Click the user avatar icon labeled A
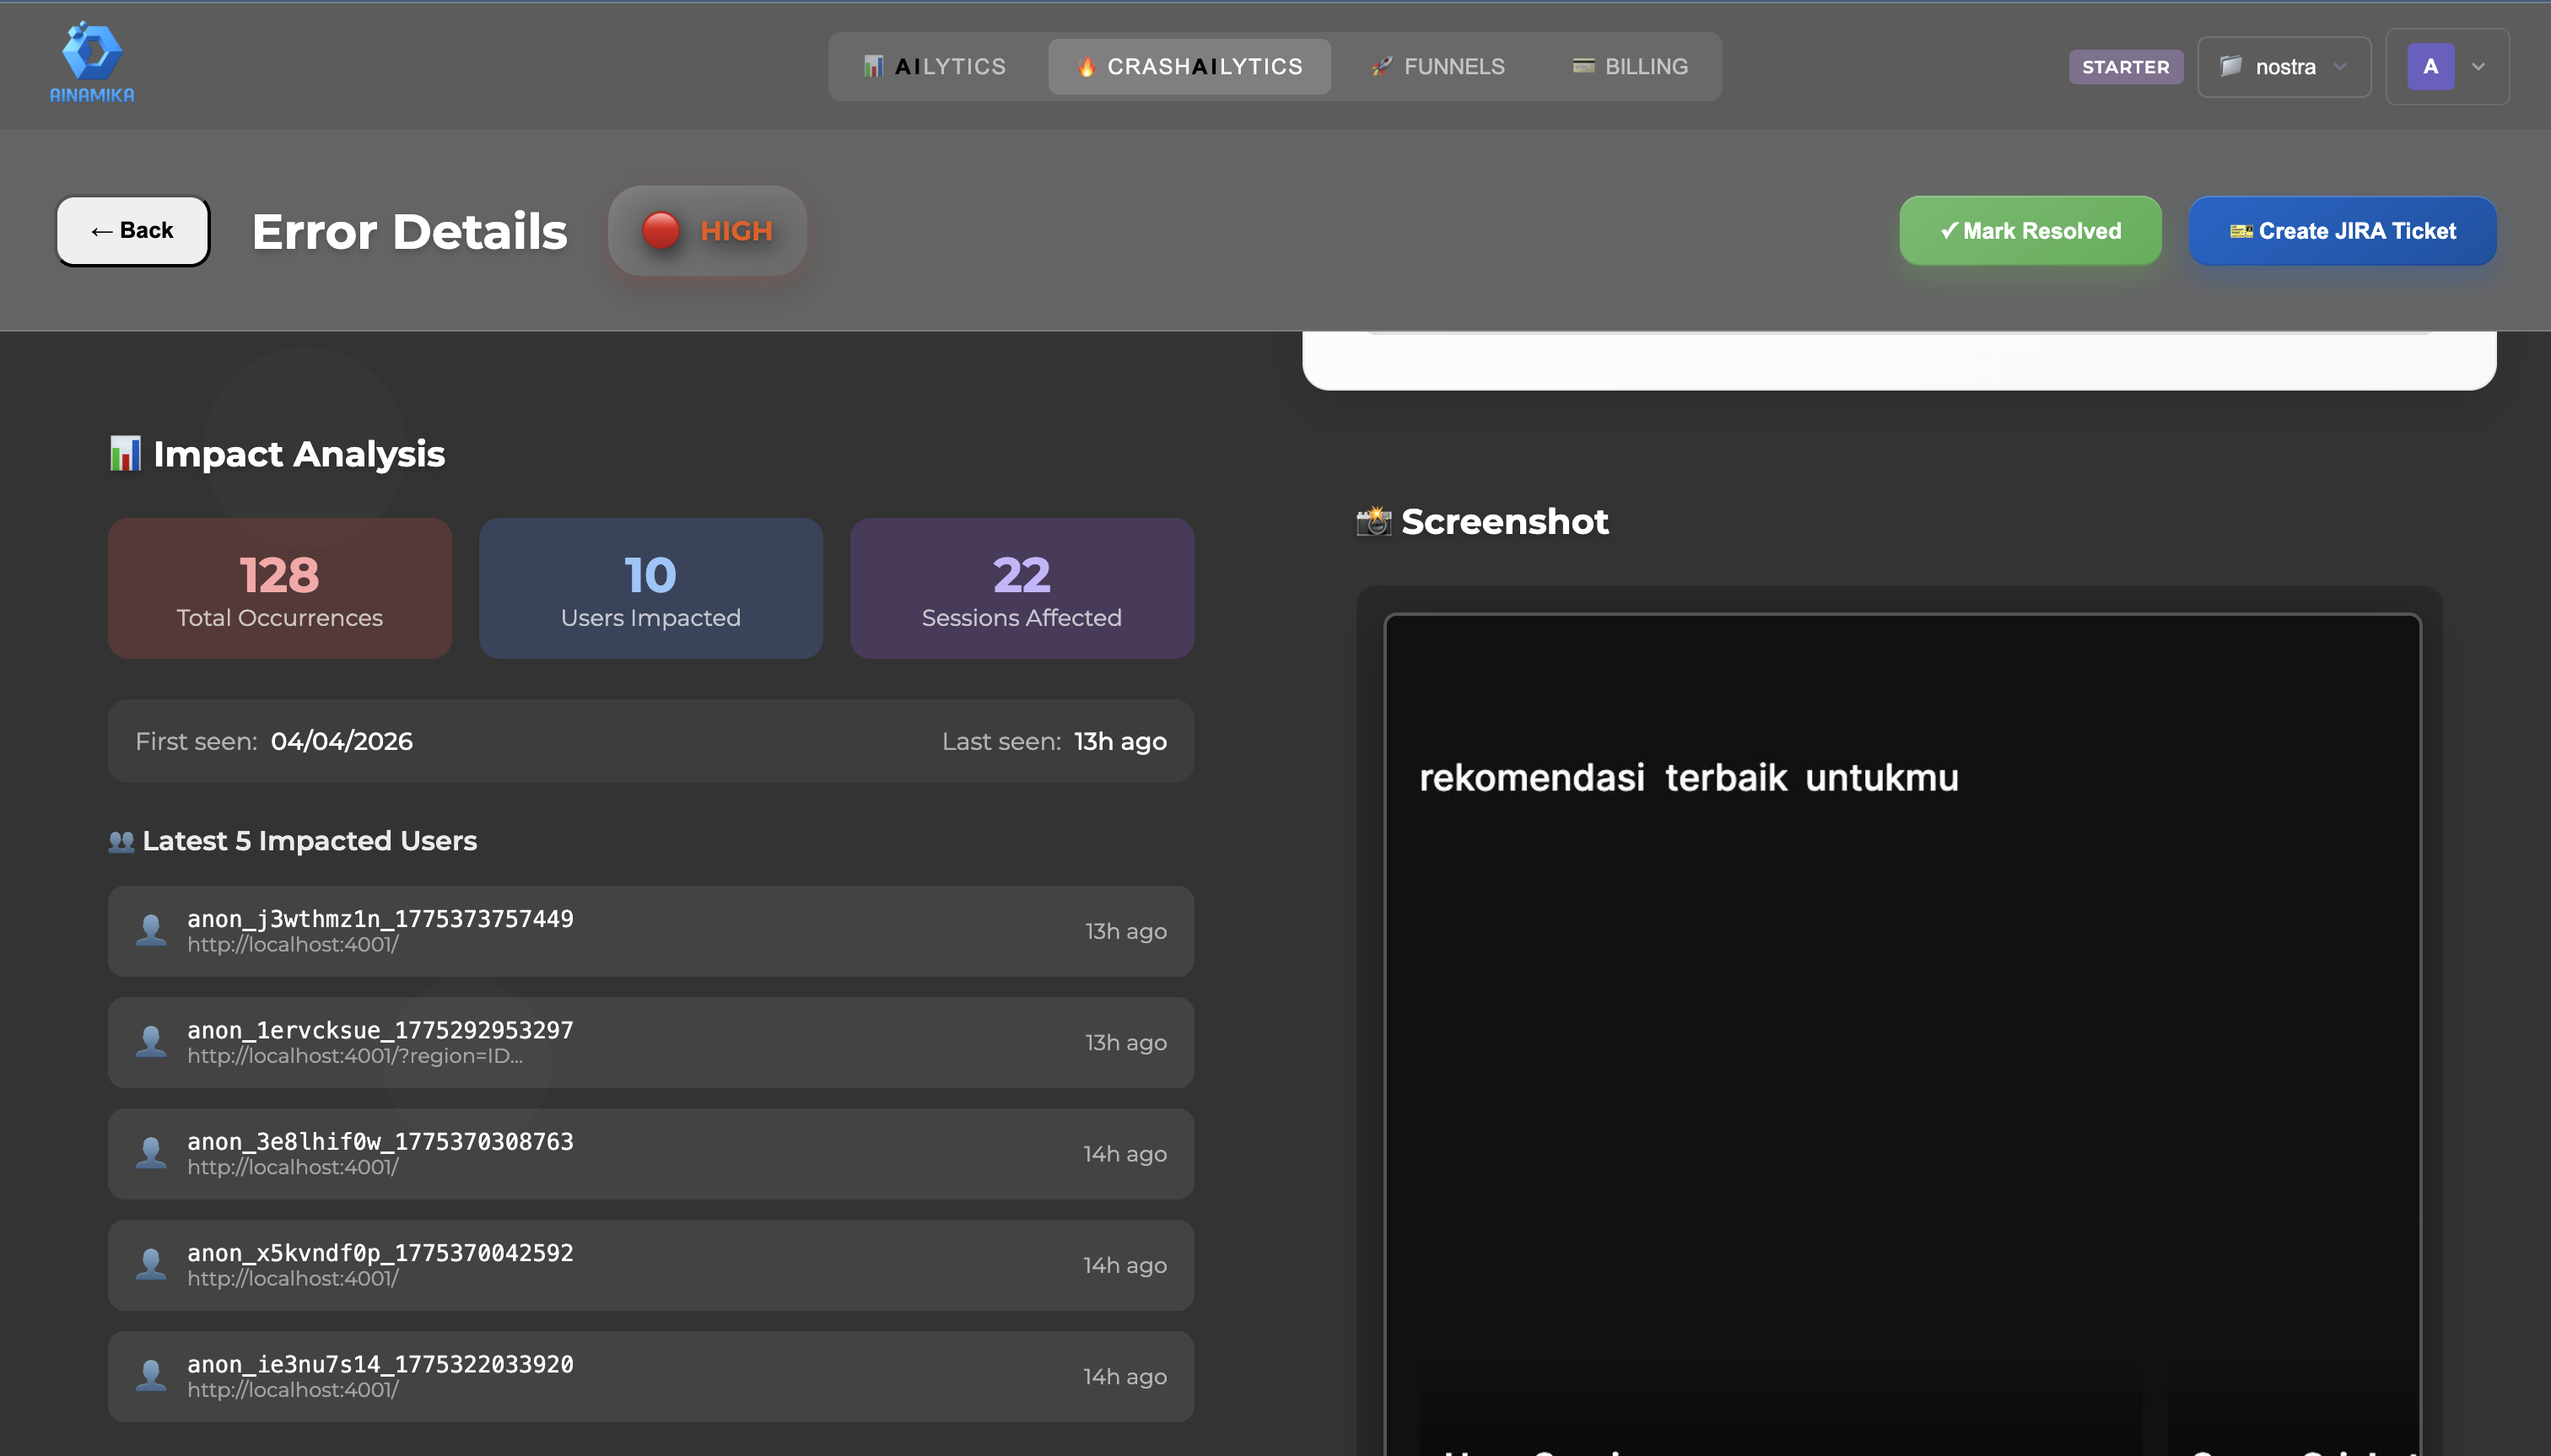2551x1456 pixels. click(x=2430, y=67)
